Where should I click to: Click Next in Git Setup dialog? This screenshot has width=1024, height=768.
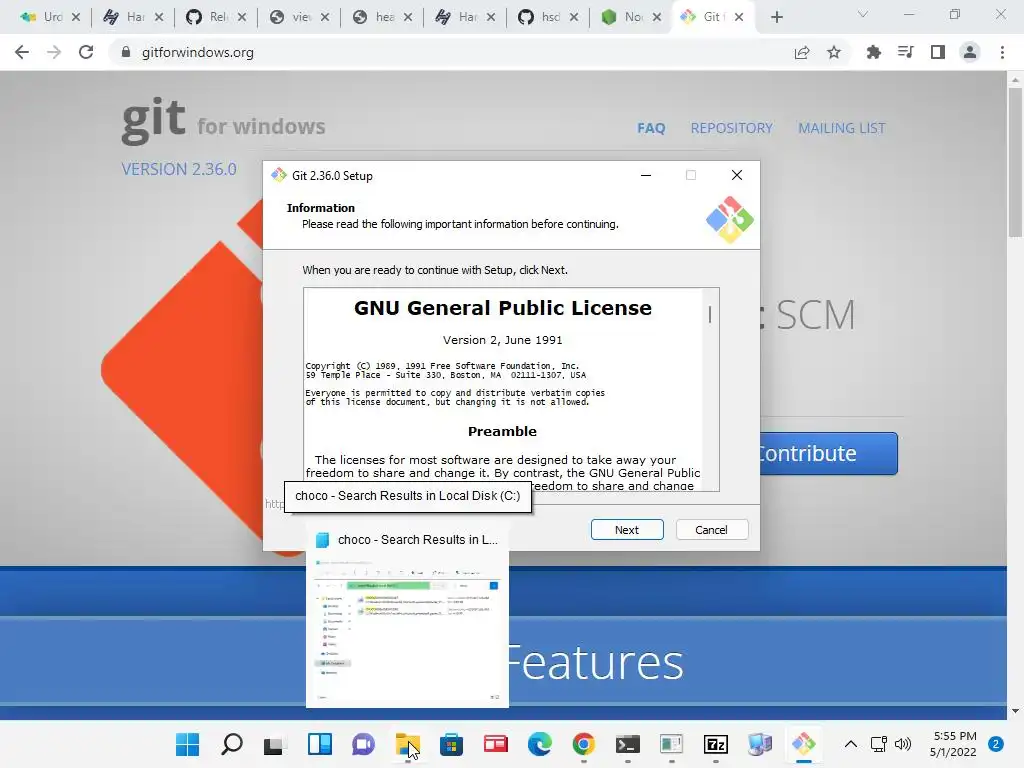pyautogui.click(x=627, y=530)
